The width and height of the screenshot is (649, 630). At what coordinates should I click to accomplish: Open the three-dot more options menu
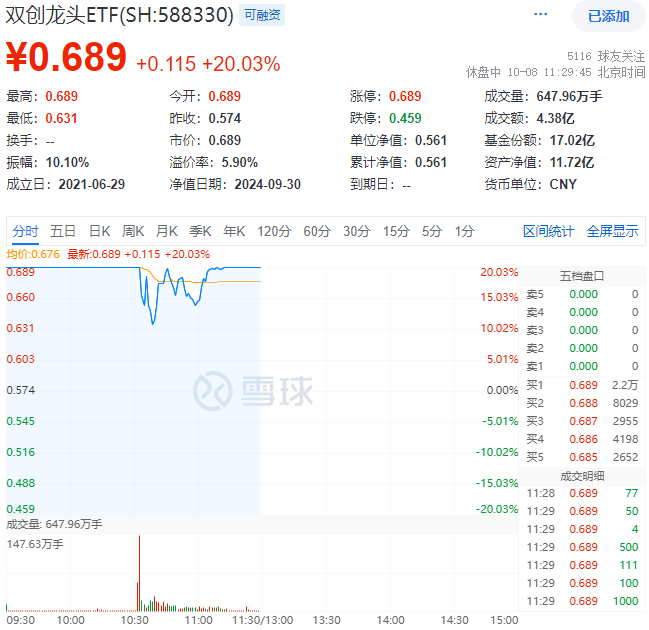(x=540, y=15)
